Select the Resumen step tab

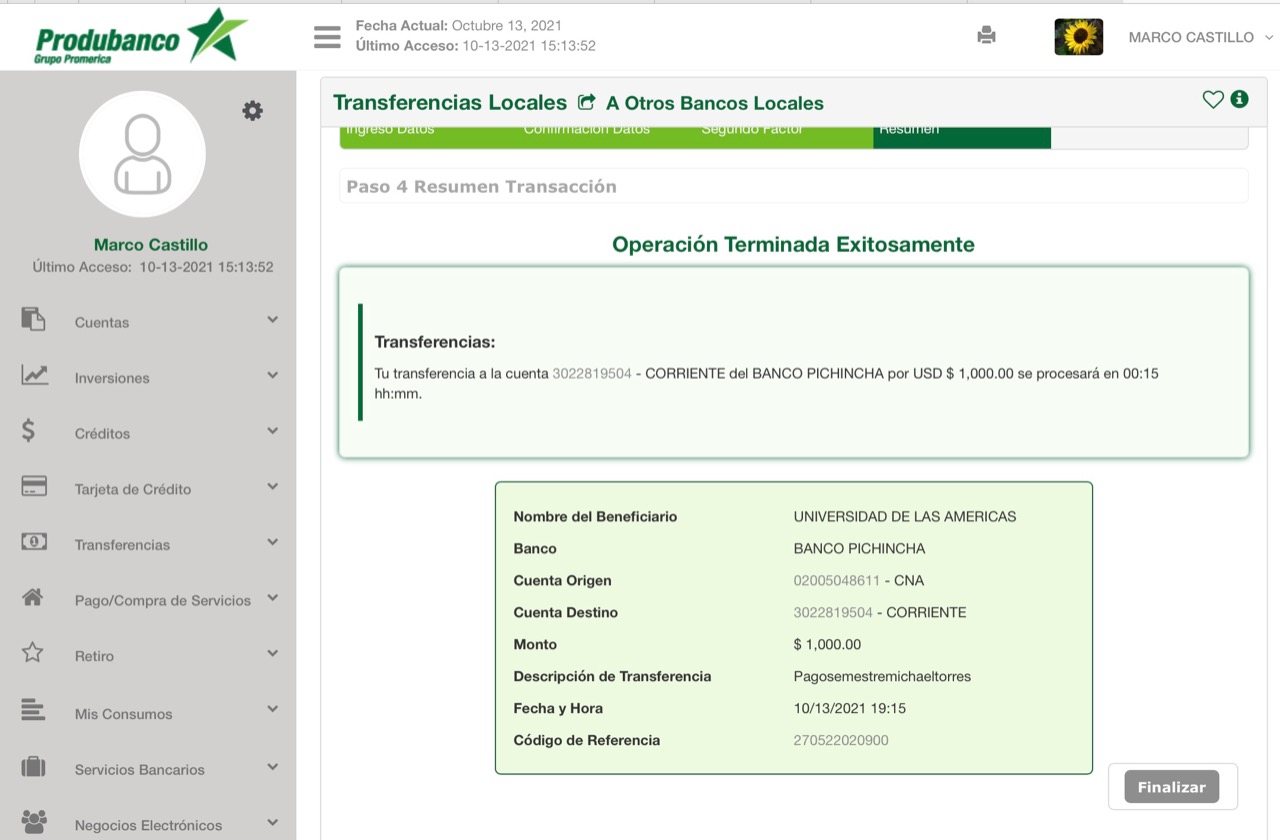[x=961, y=131]
